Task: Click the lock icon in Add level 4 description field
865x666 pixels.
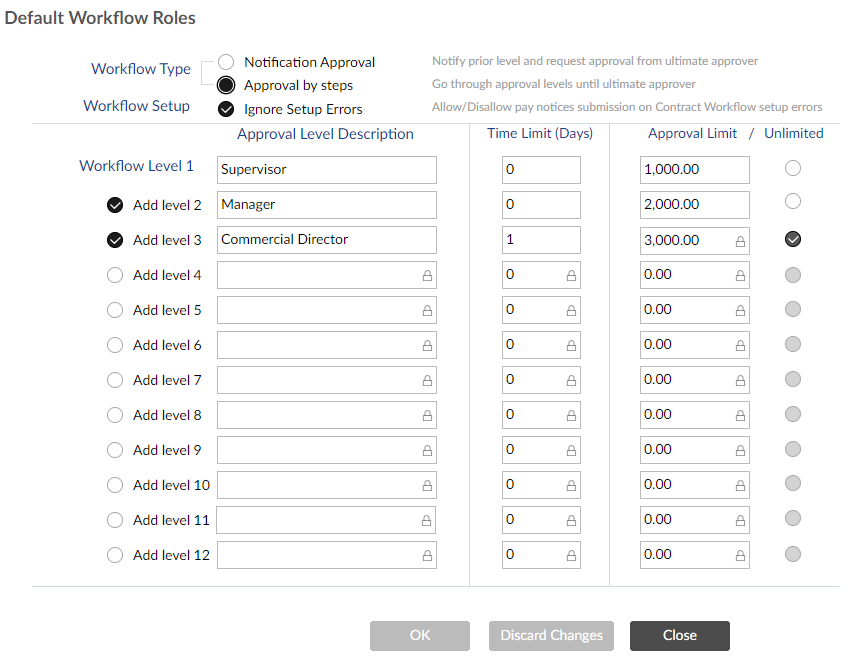Action: (425, 275)
